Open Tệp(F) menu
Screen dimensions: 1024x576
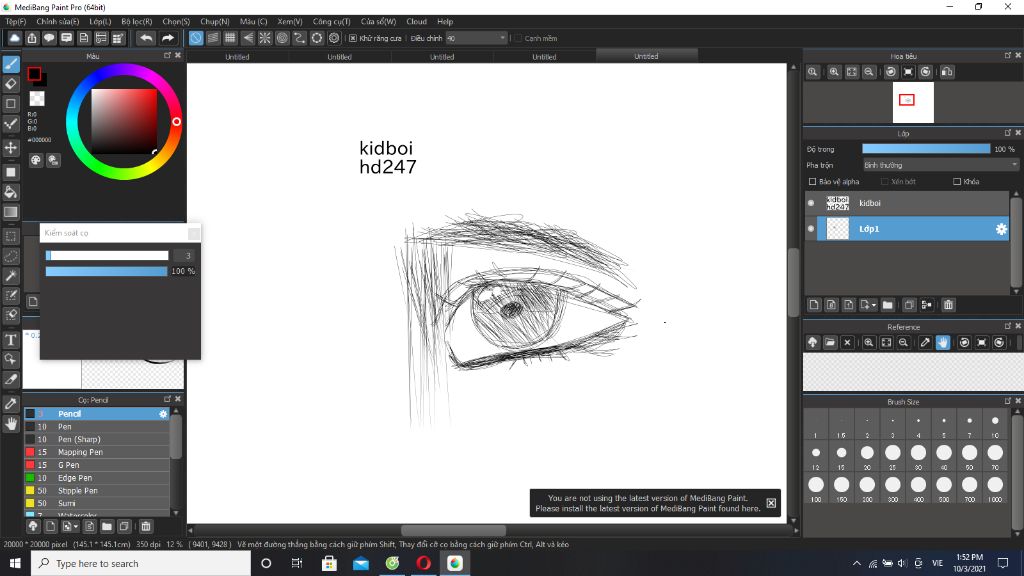pos(16,22)
